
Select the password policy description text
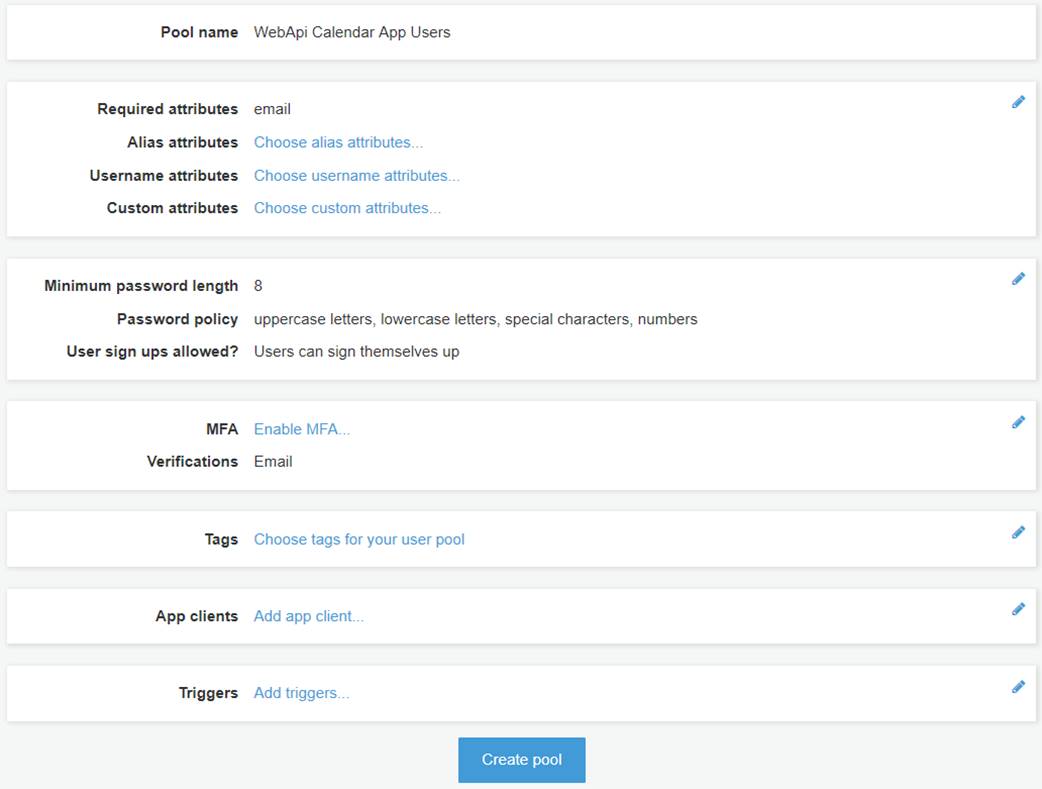pos(475,319)
